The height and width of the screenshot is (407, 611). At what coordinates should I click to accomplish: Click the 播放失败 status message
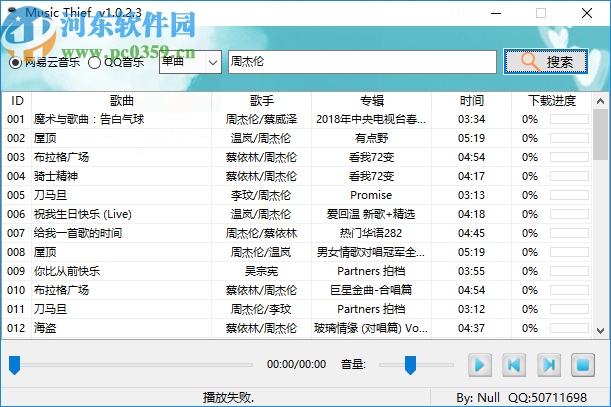point(228,398)
